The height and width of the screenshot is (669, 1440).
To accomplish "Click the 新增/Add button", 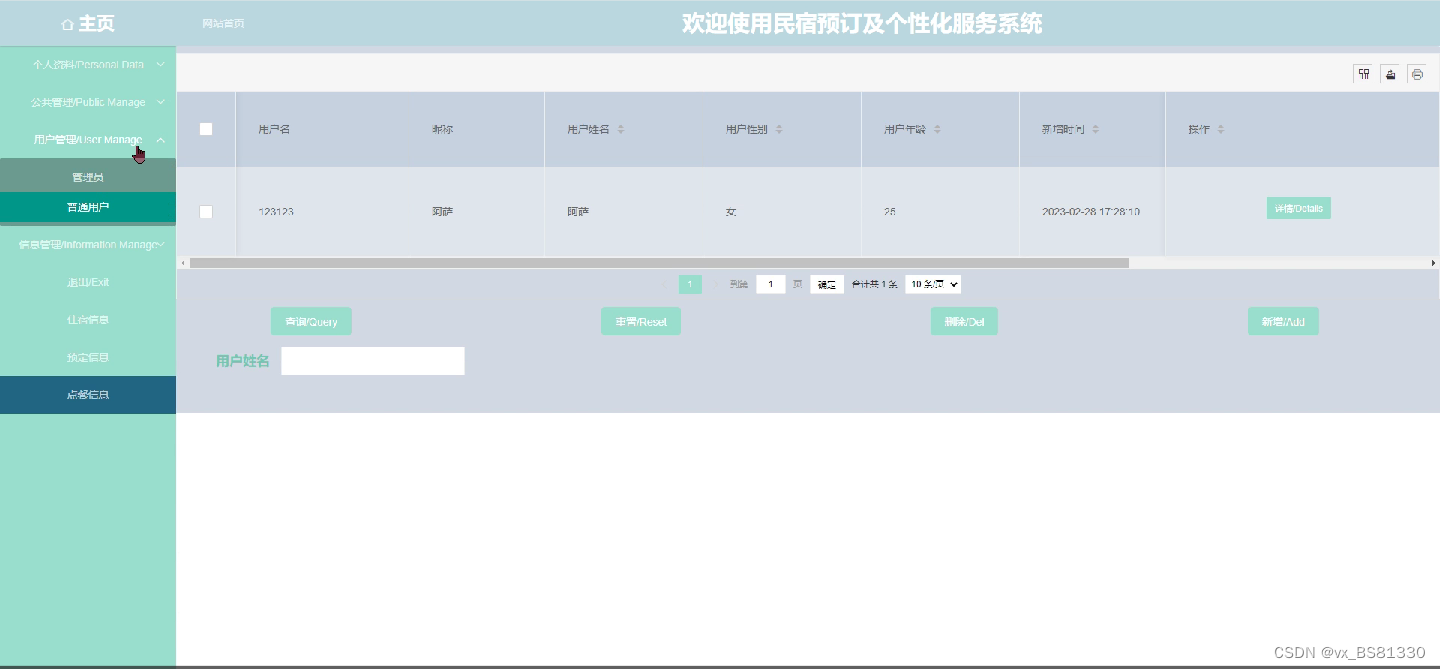I will (1283, 321).
